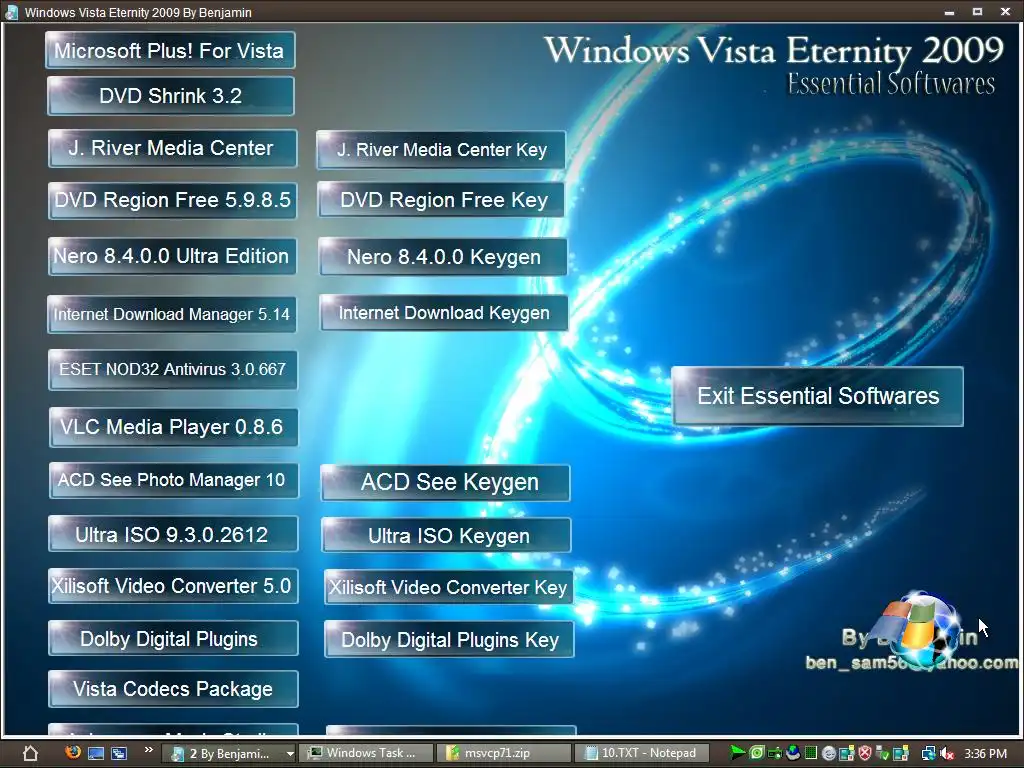Maximize the Windows Vista Eternity window
The height and width of the screenshot is (768, 1024).
tap(977, 12)
